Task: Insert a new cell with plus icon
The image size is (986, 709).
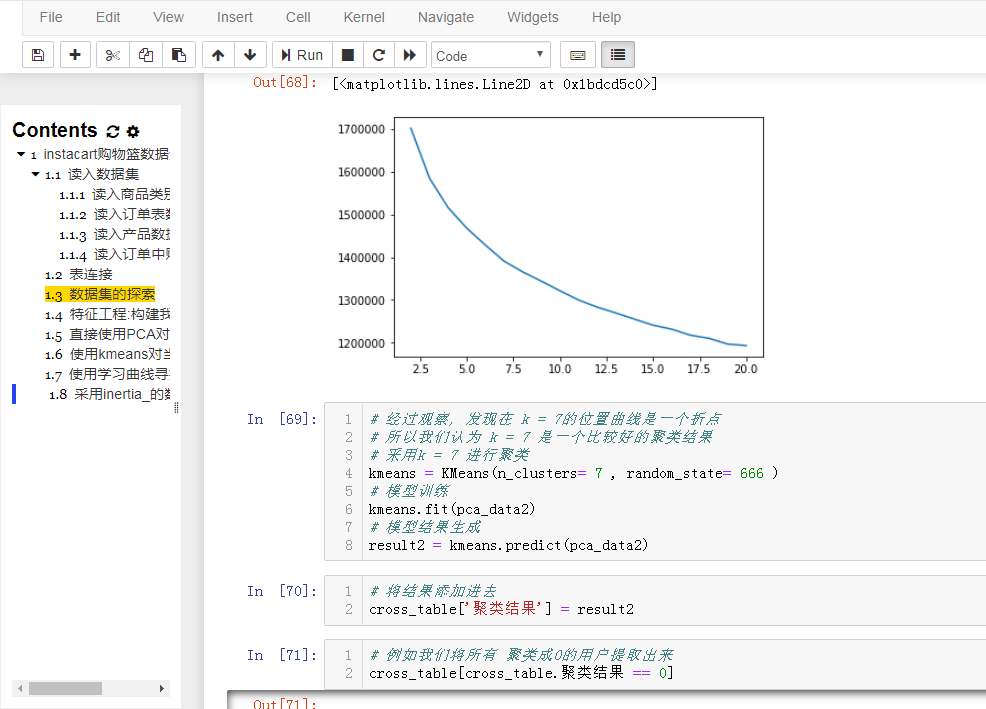Action: click(x=75, y=55)
